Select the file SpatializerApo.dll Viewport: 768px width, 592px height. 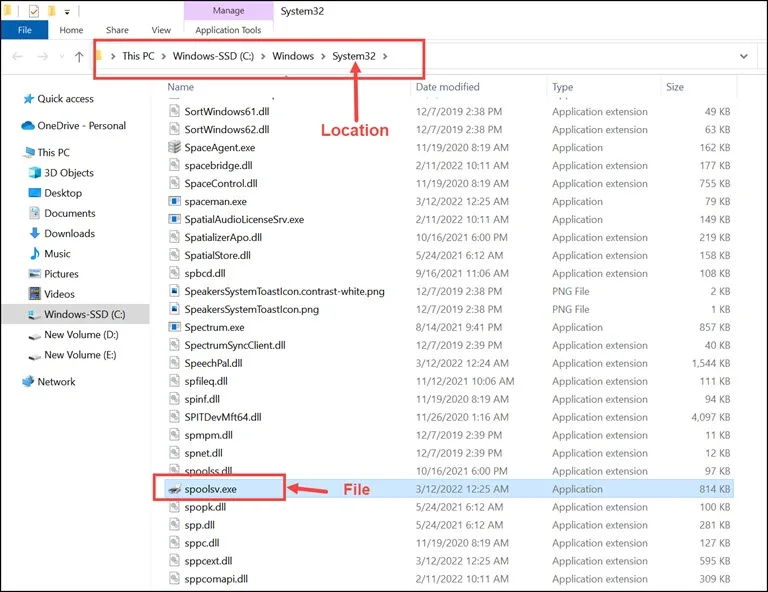(223, 237)
